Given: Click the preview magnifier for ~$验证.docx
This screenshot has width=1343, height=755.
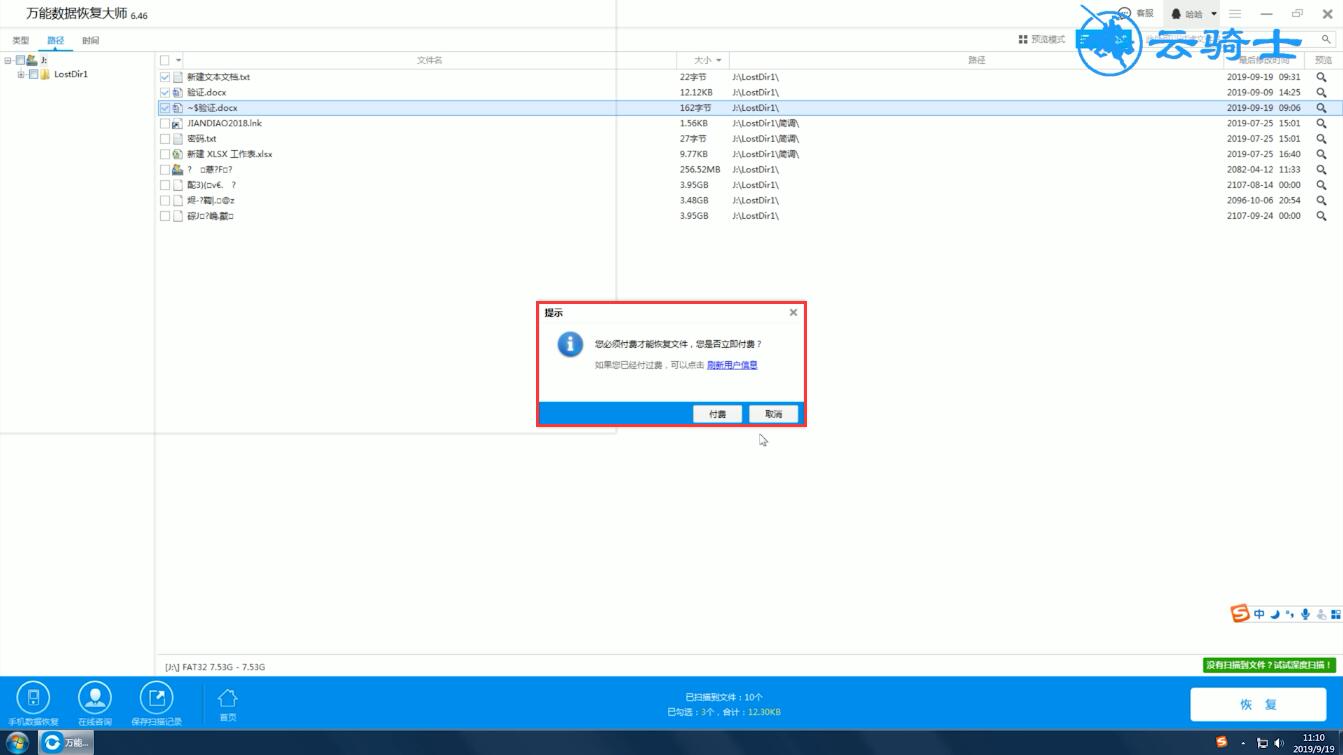Looking at the screenshot, I should (x=1321, y=108).
